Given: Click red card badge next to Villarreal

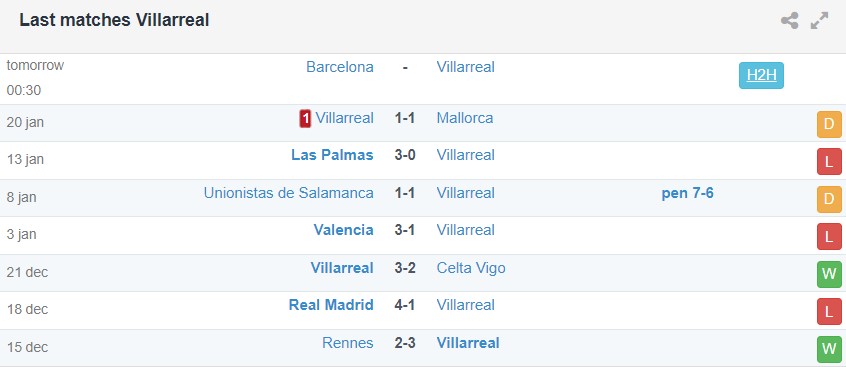Looking at the screenshot, I should pyautogui.click(x=305, y=118).
